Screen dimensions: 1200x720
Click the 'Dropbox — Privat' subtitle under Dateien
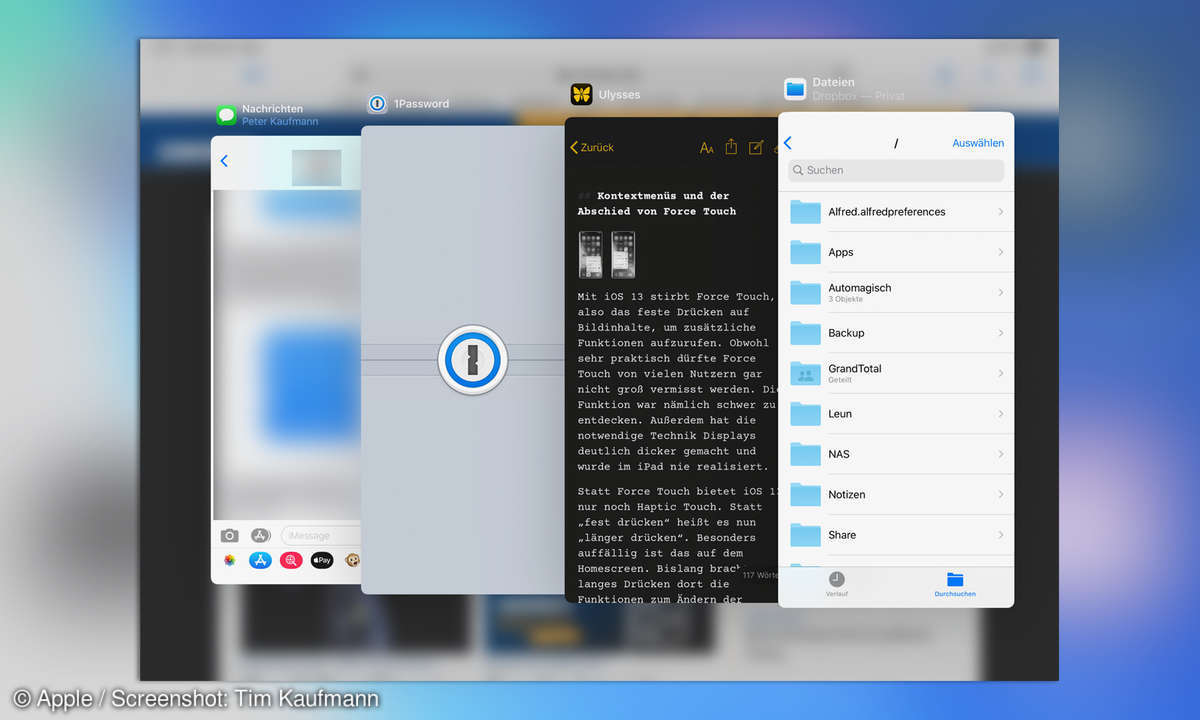(x=858, y=96)
